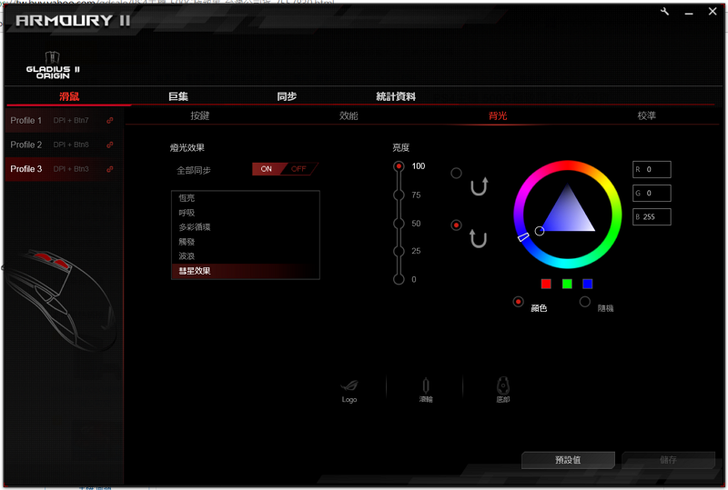
Task: Choose the 彗星效果 comet lighting effect
Action: 246,271
